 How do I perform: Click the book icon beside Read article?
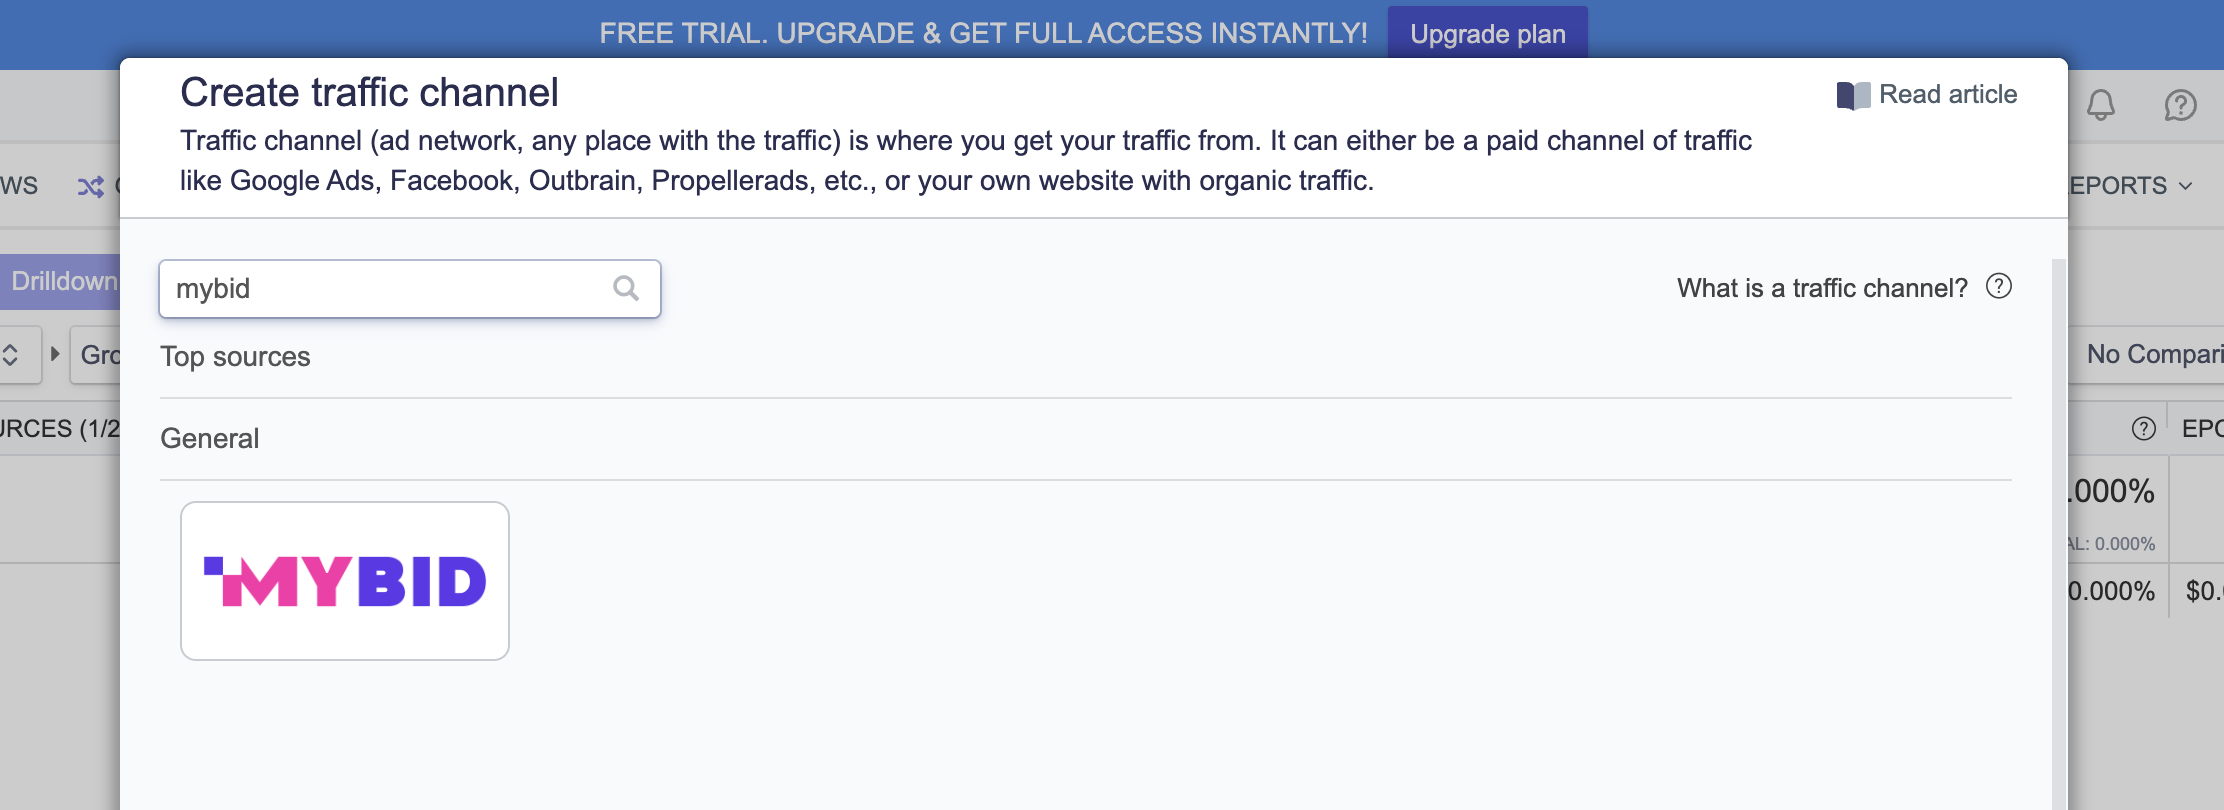[1853, 96]
